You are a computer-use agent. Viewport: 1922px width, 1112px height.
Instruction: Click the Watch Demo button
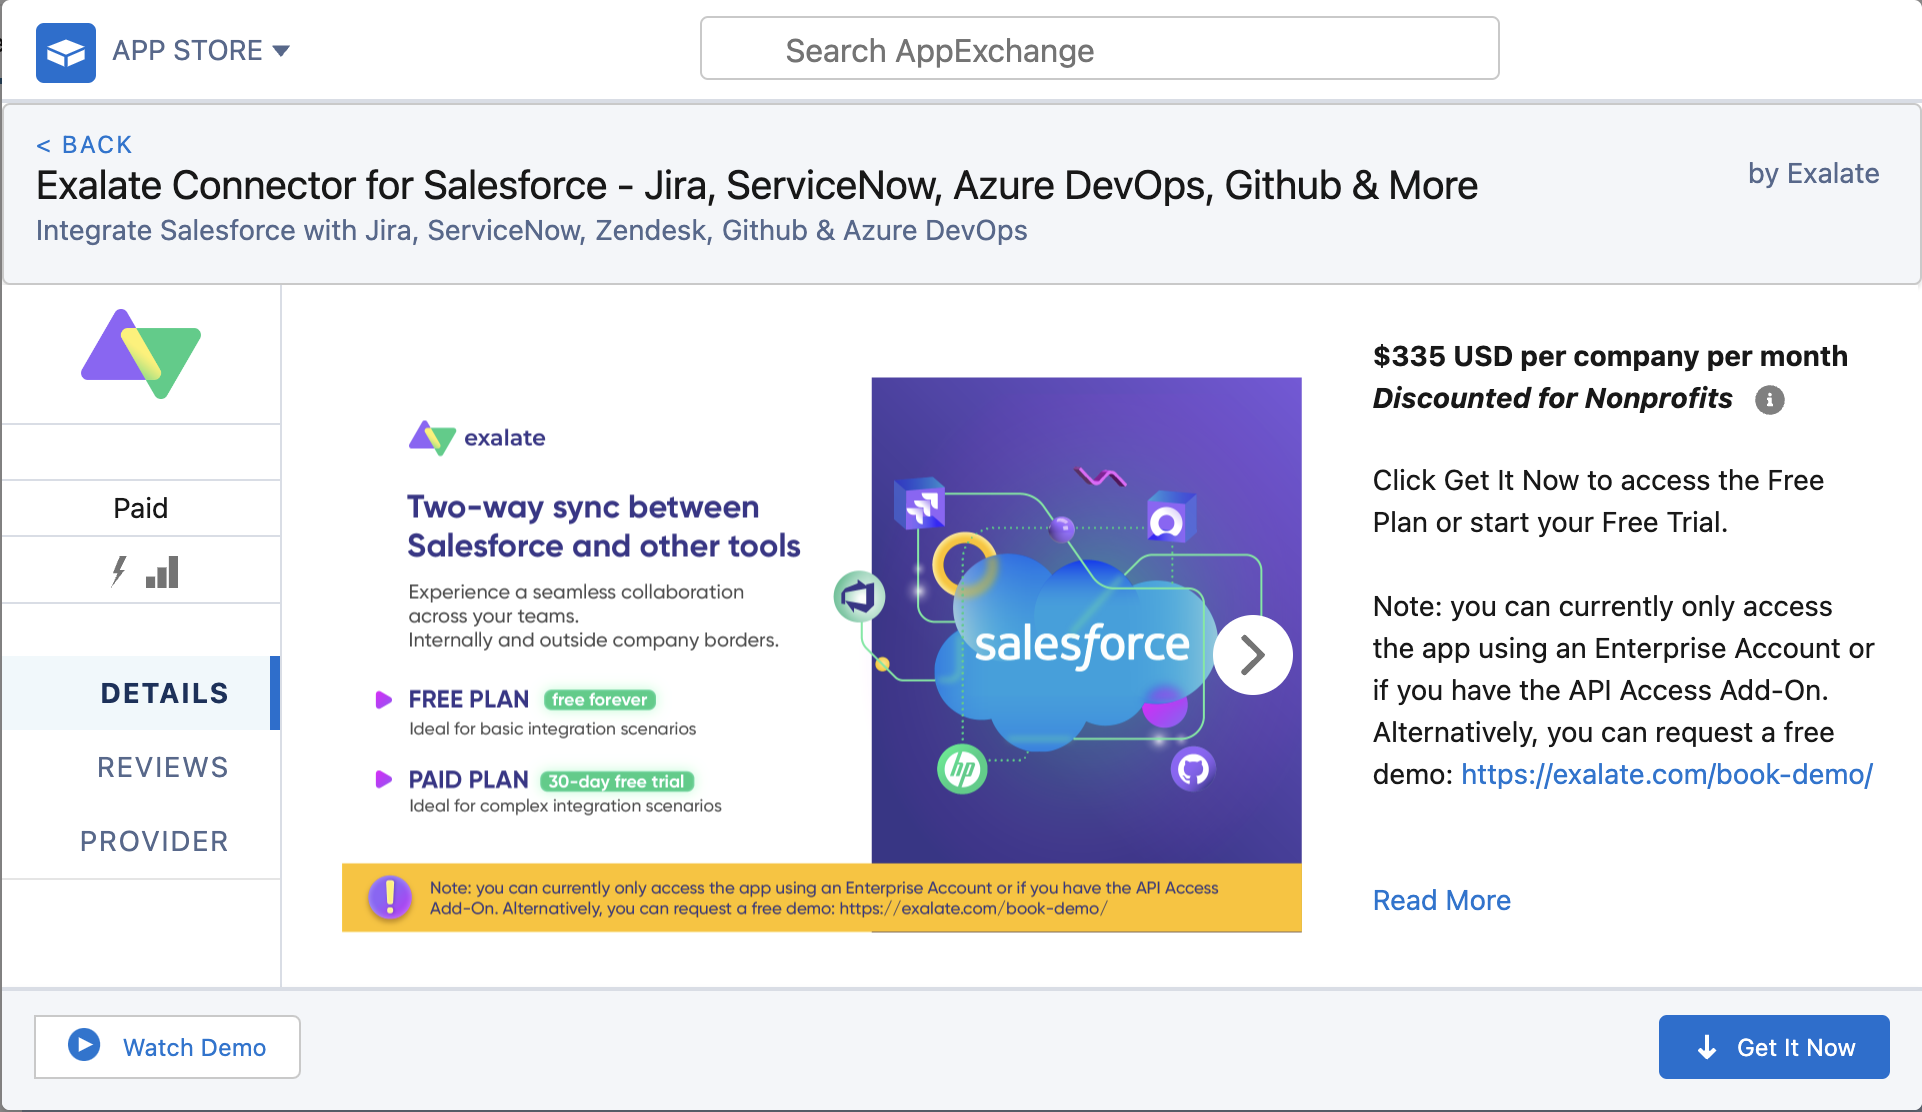168,1047
